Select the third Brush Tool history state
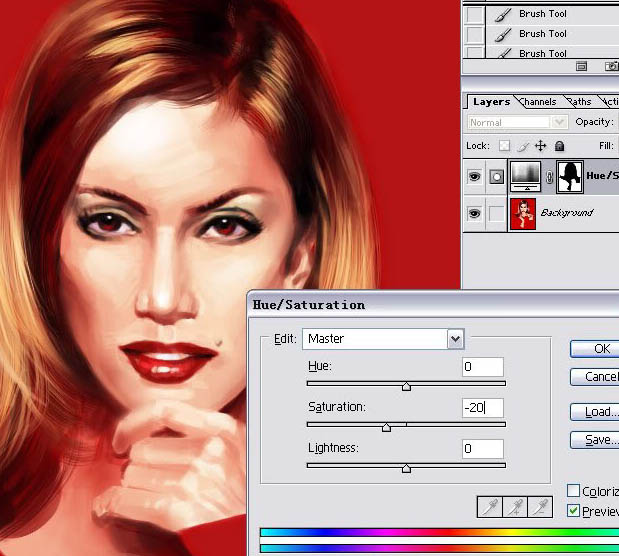619x556 pixels. click(553, 53)
